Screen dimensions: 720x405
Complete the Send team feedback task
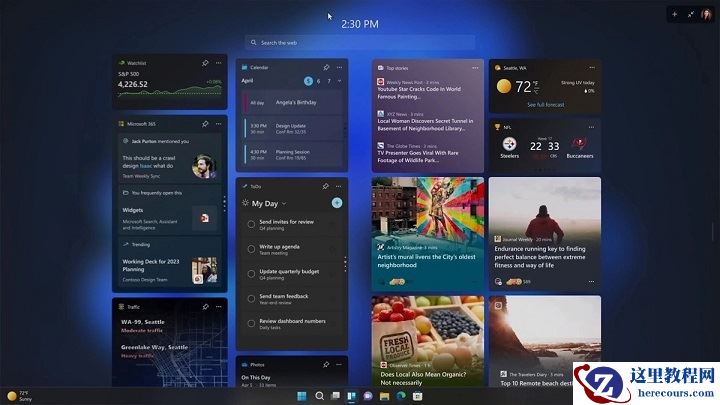pyautogui.click(x=251, y=299)
